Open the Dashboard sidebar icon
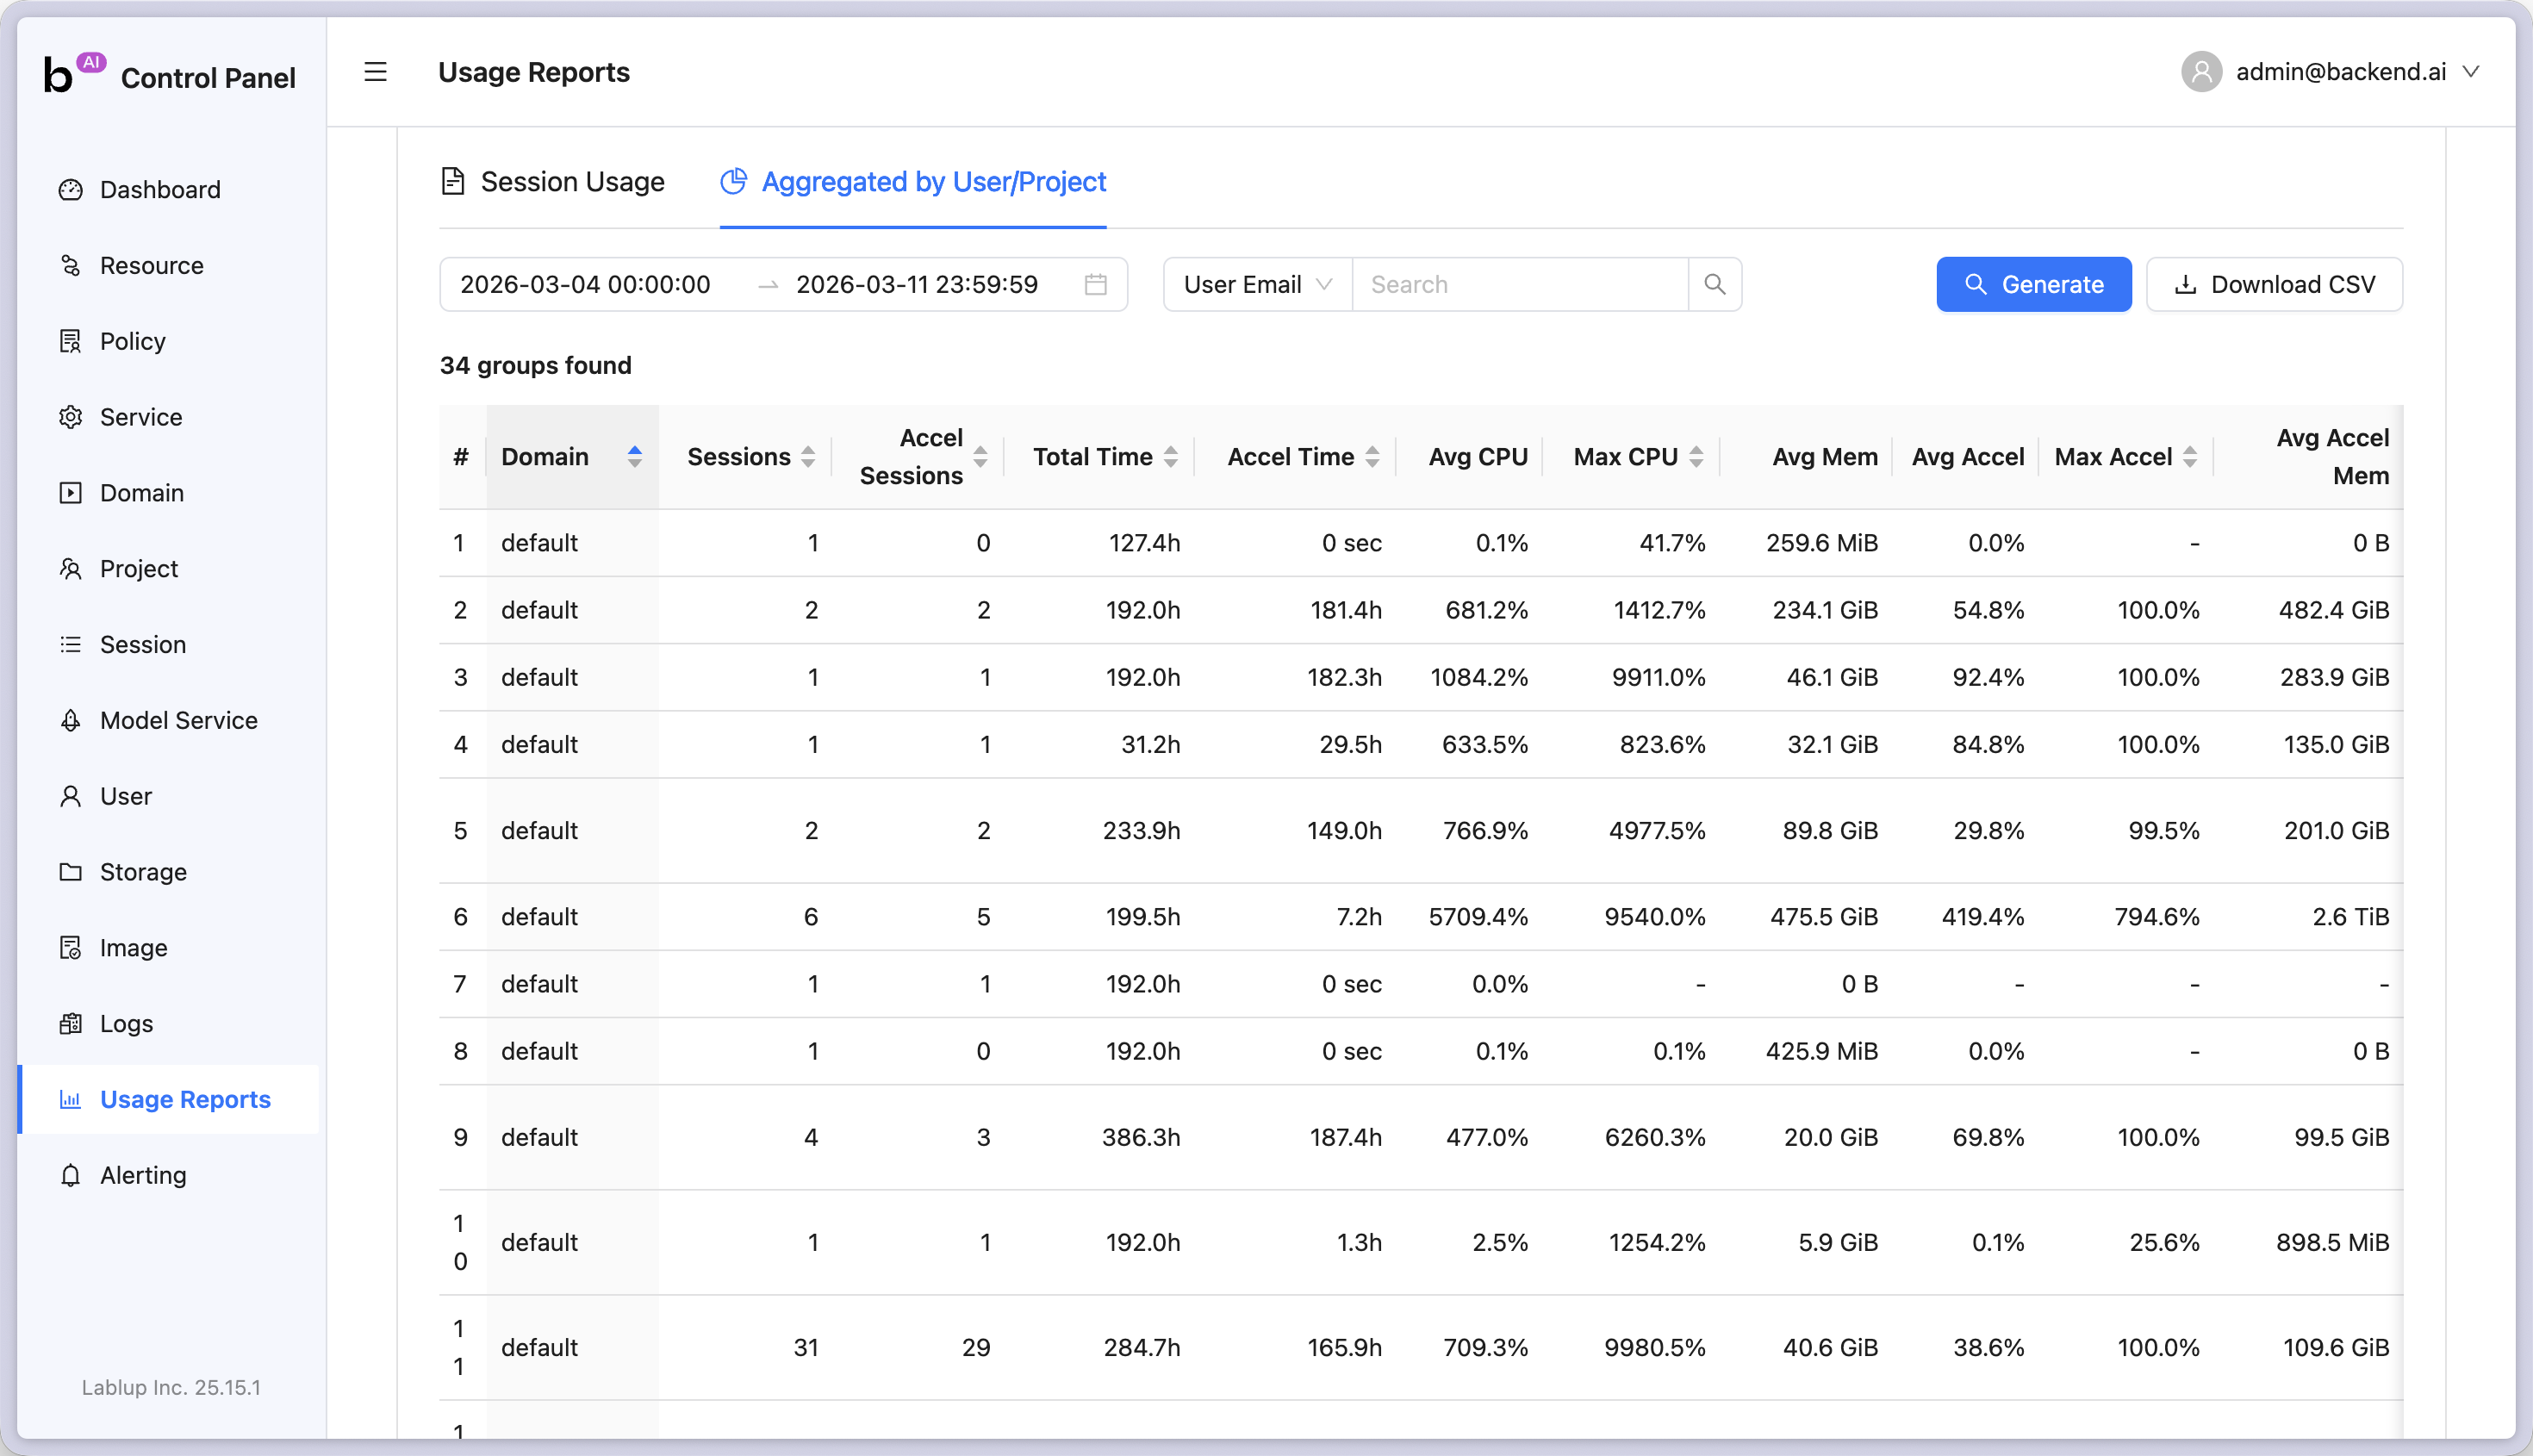 (70, 189)
